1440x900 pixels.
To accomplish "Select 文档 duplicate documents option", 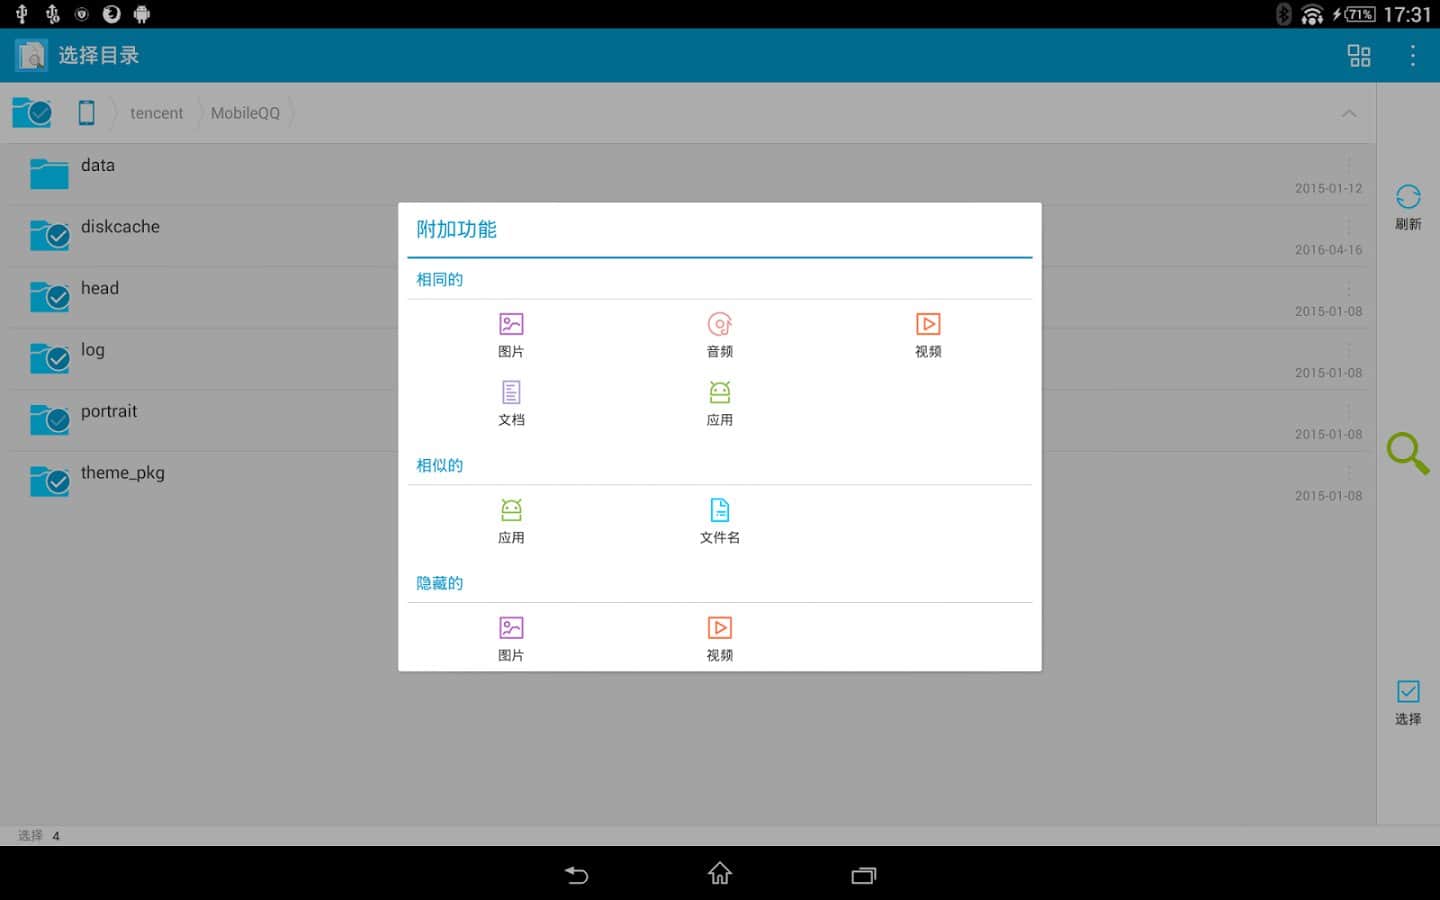I will click(511, 403).
